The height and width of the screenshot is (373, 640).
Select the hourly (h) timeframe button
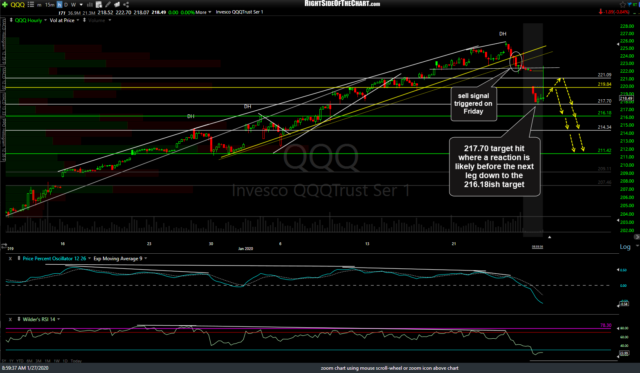[59, 5]
